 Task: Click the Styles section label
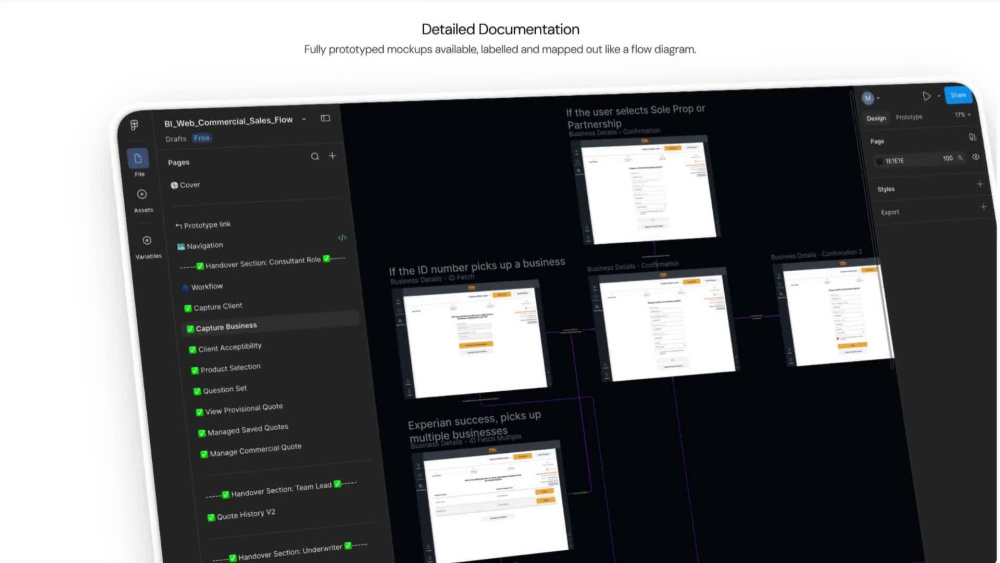point(886,189)
